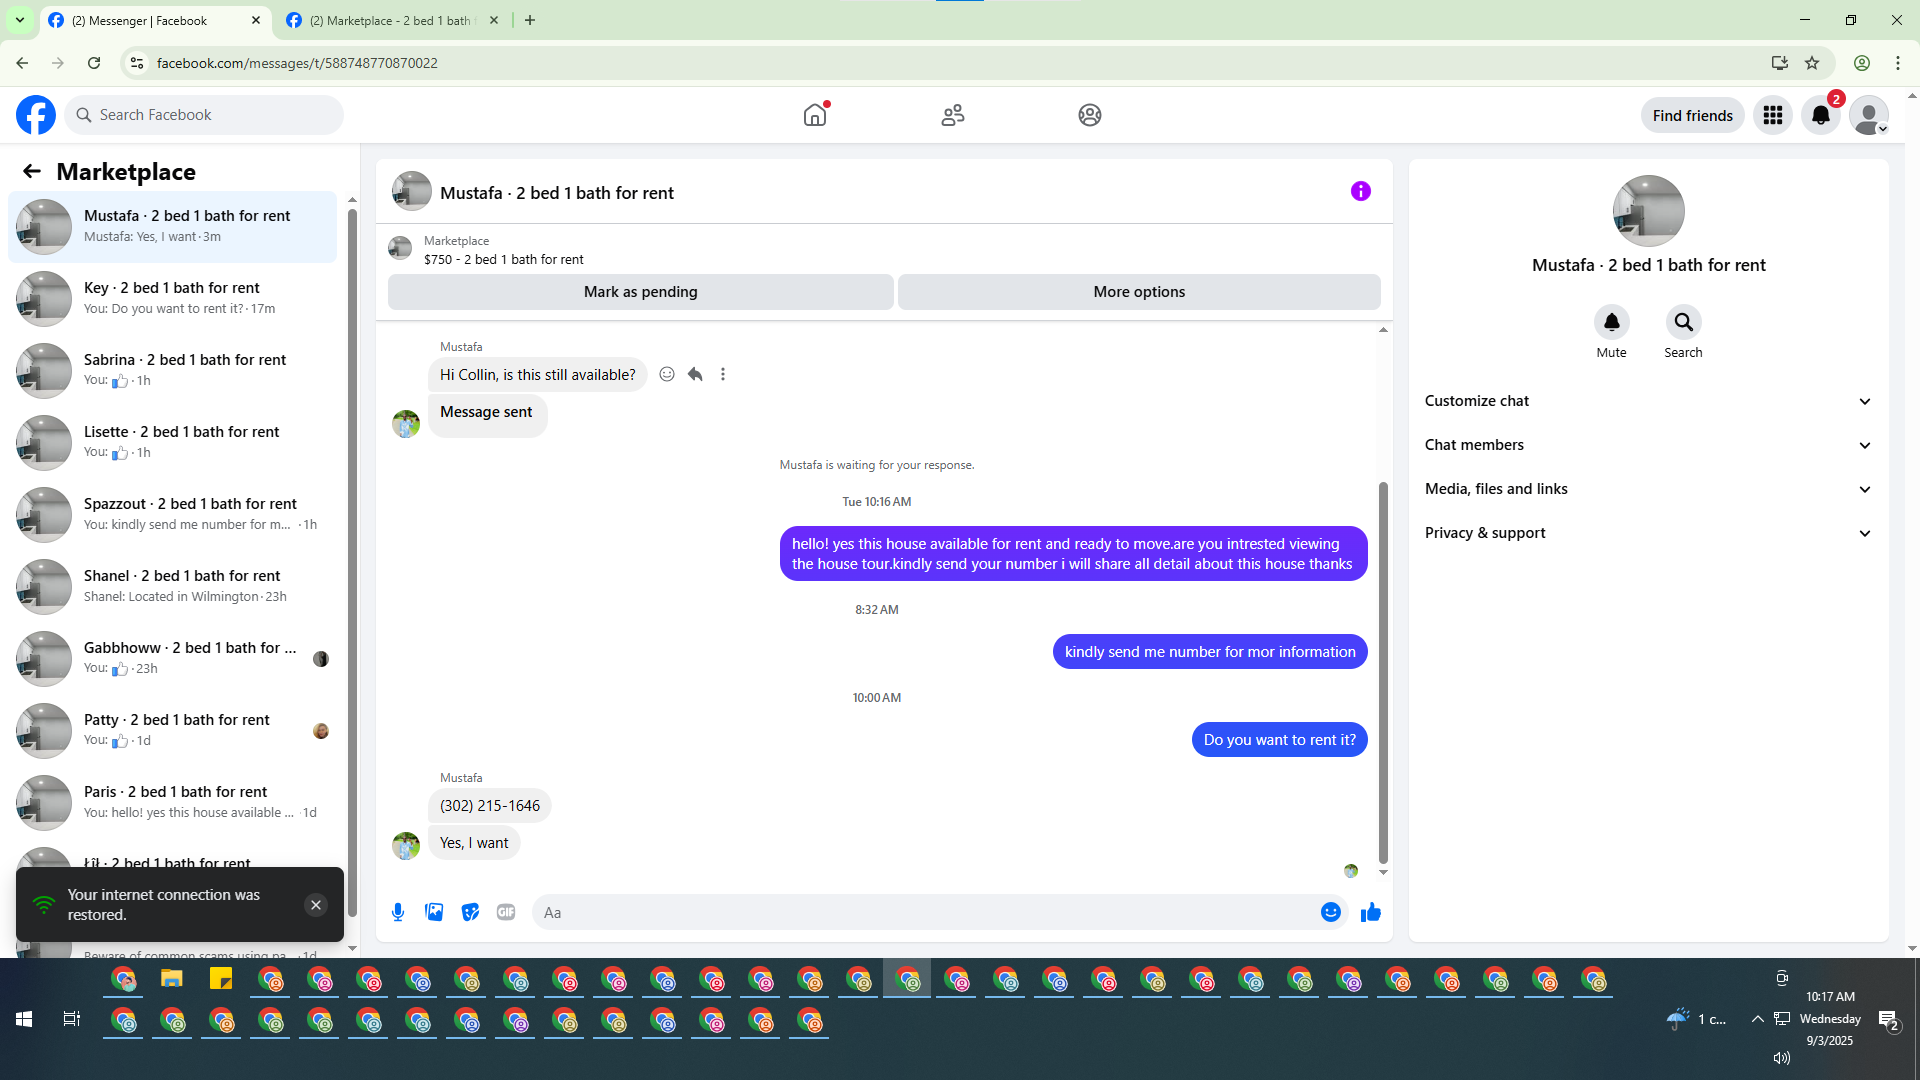Open the Windows Action Center notifications
Image resolution: width=1920 pixels, height=1080 pixels.
(1888, 1019)
